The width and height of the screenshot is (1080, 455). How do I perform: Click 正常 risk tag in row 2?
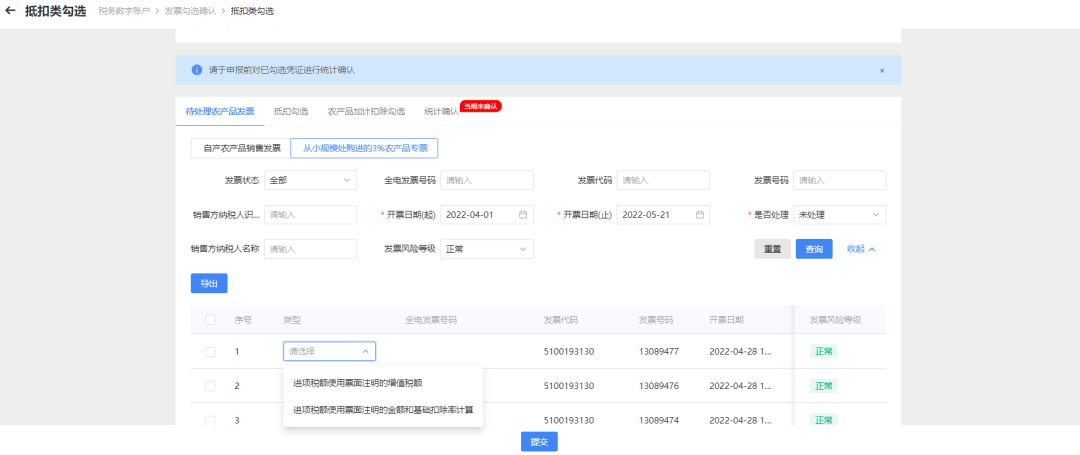[x=824, y=386]
